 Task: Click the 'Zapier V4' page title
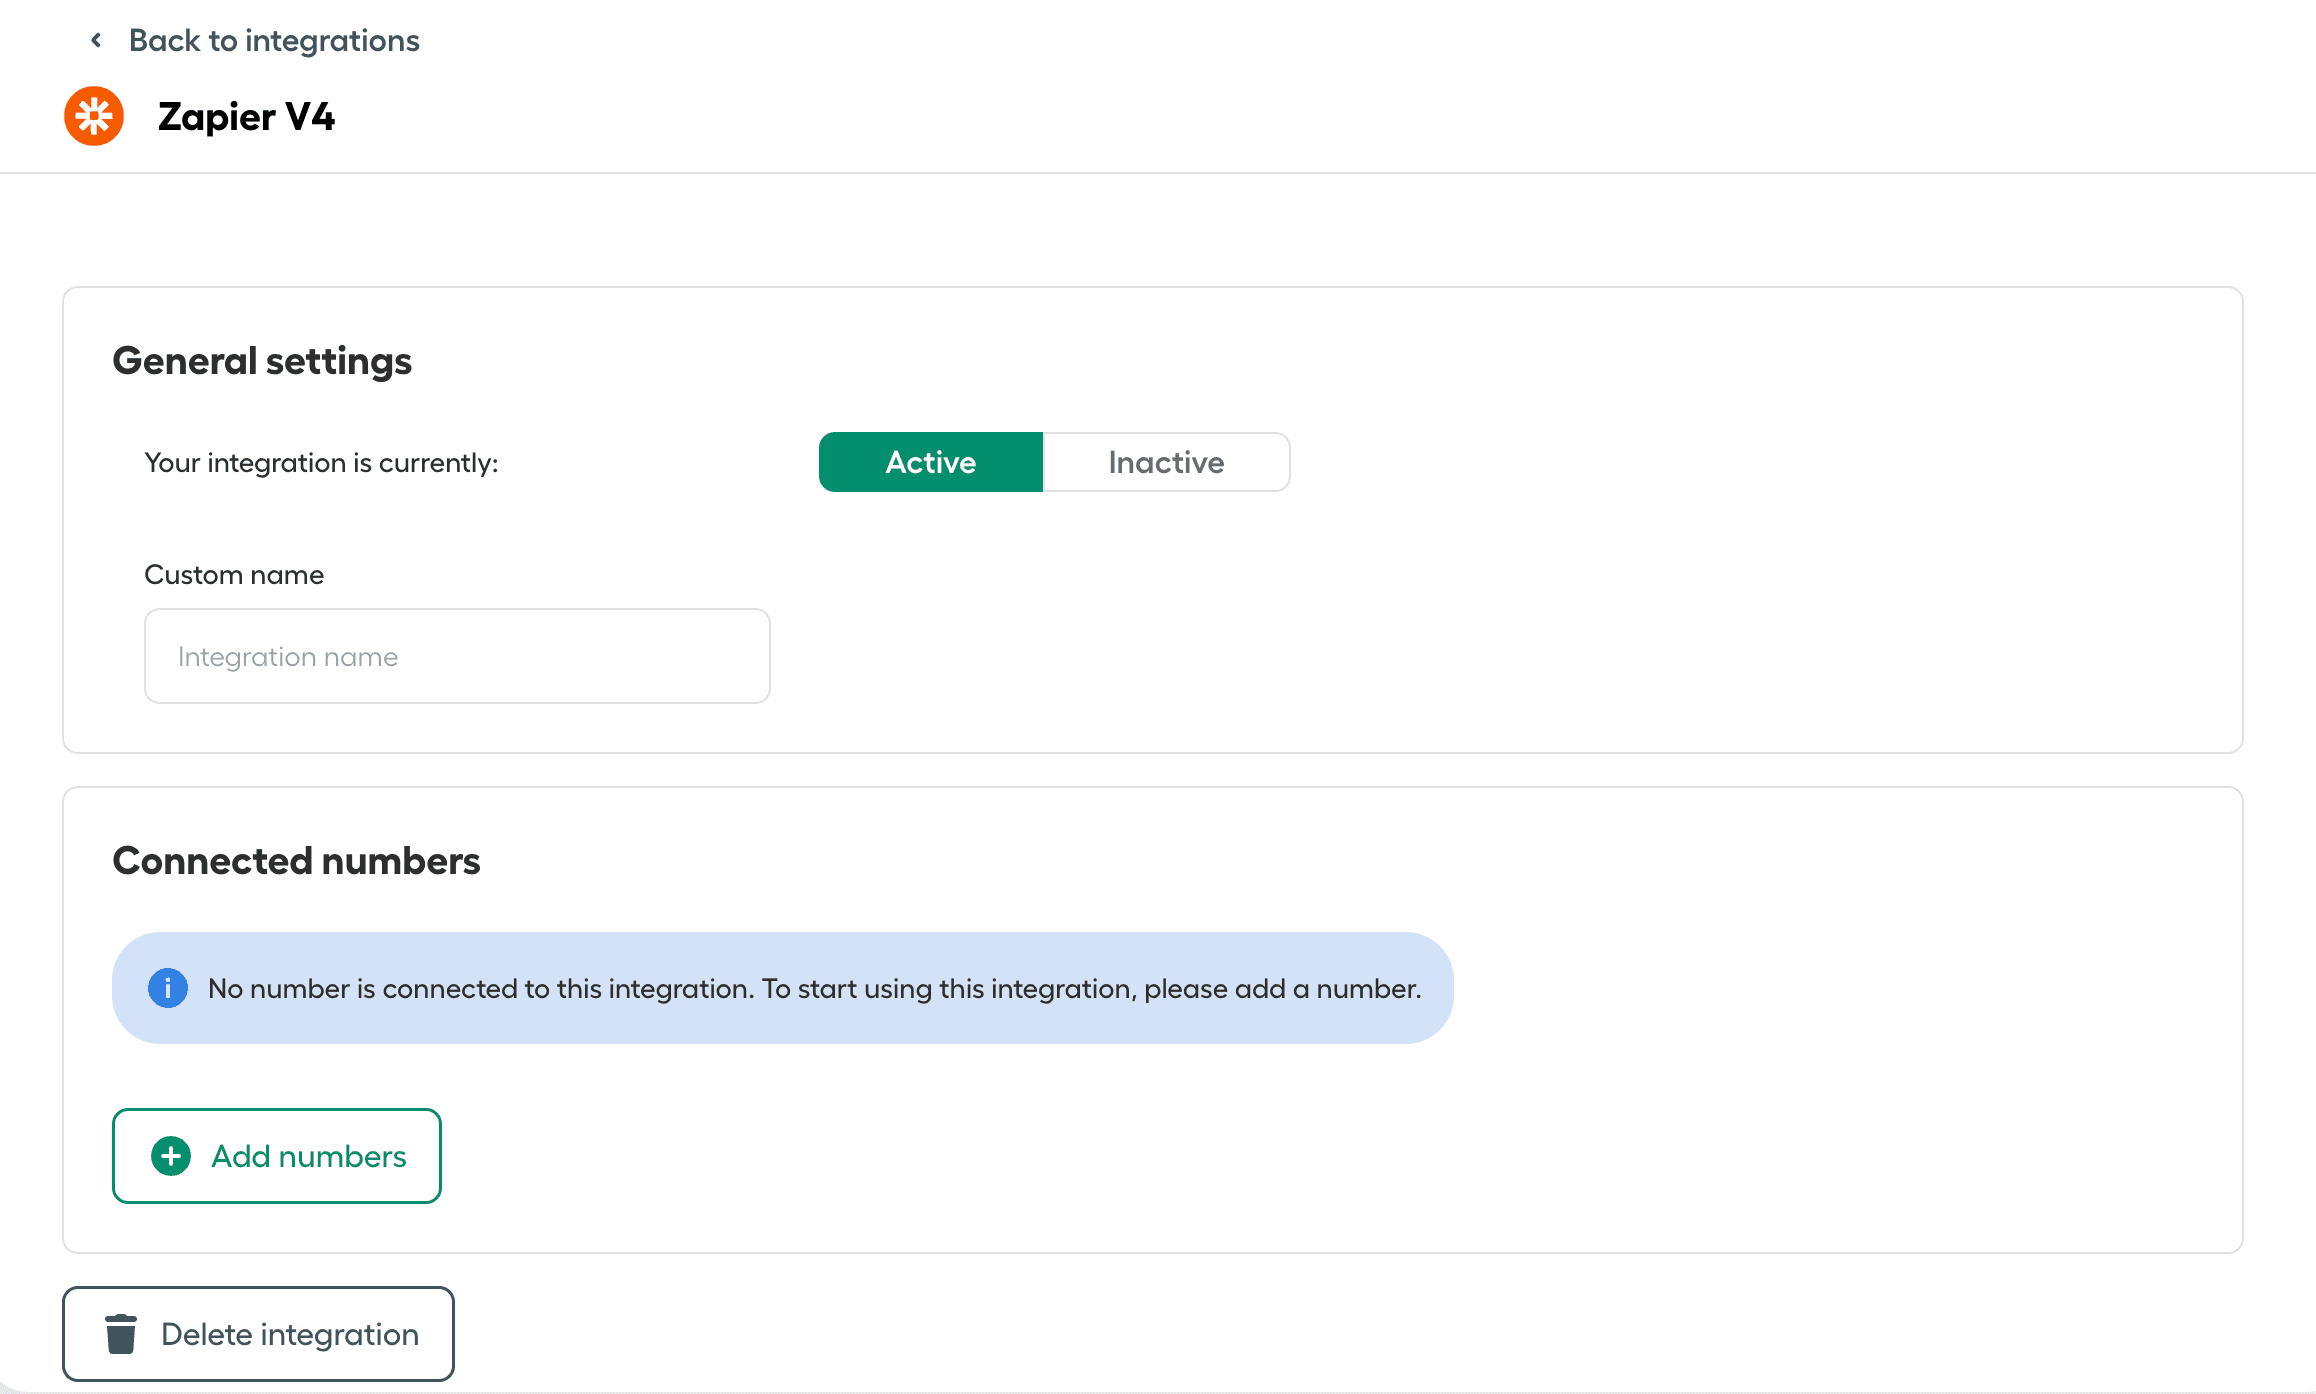(246, 117)
